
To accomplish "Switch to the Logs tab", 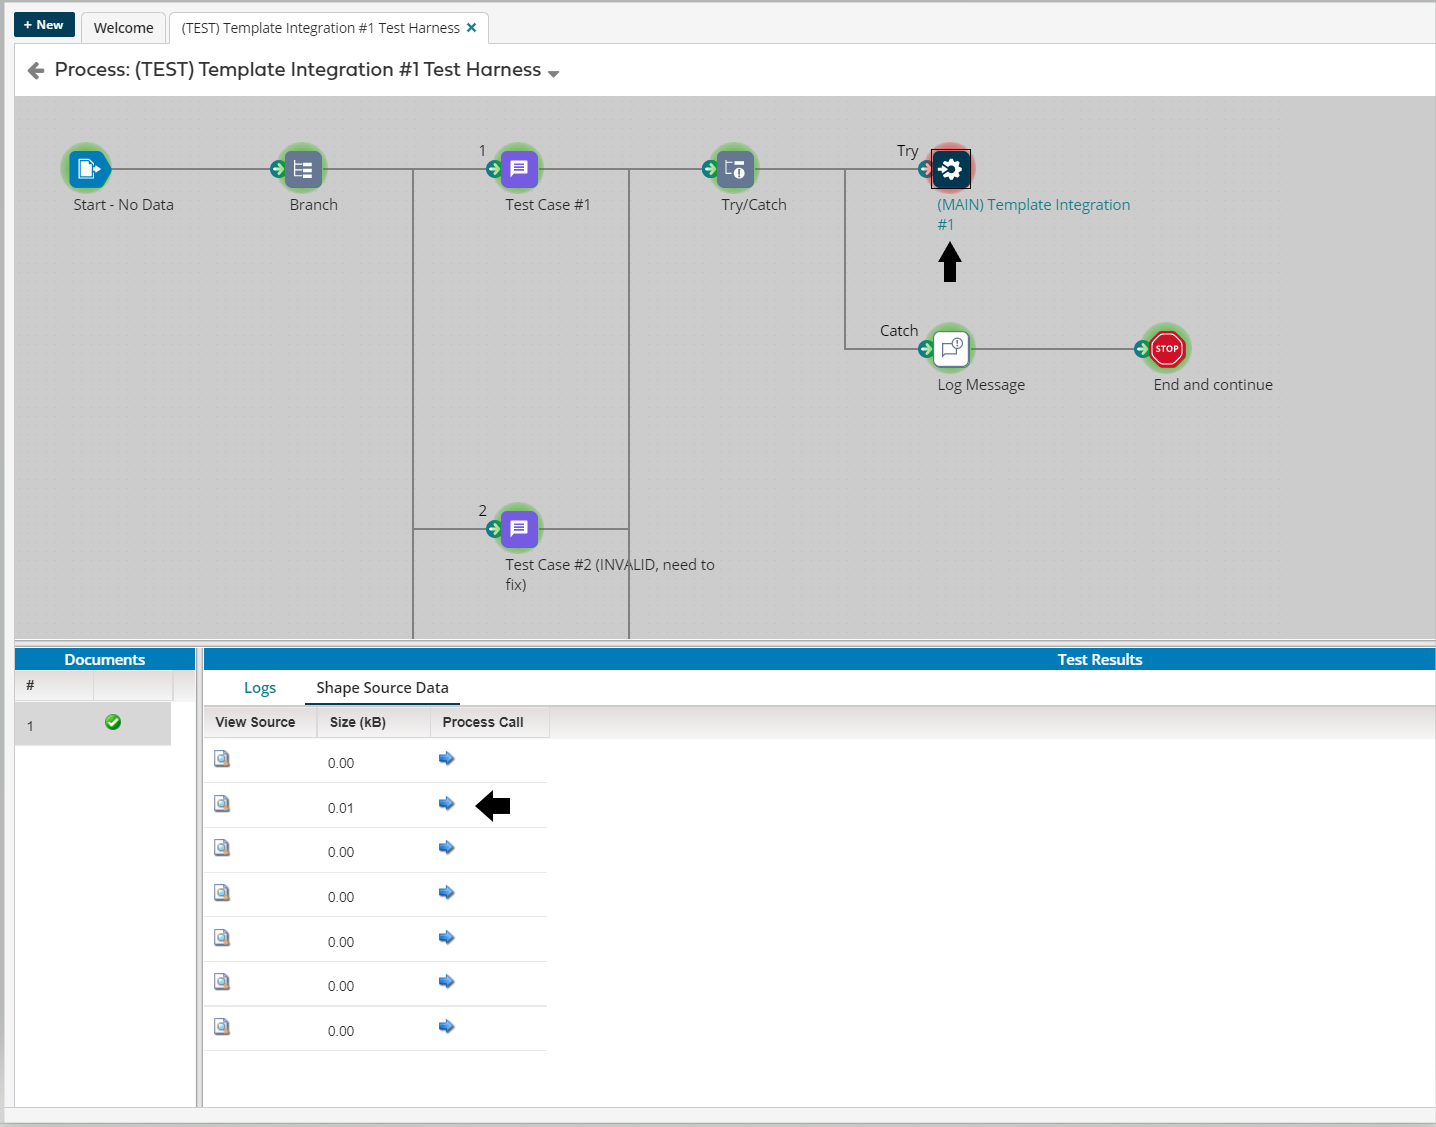I will tap(260, 688).
